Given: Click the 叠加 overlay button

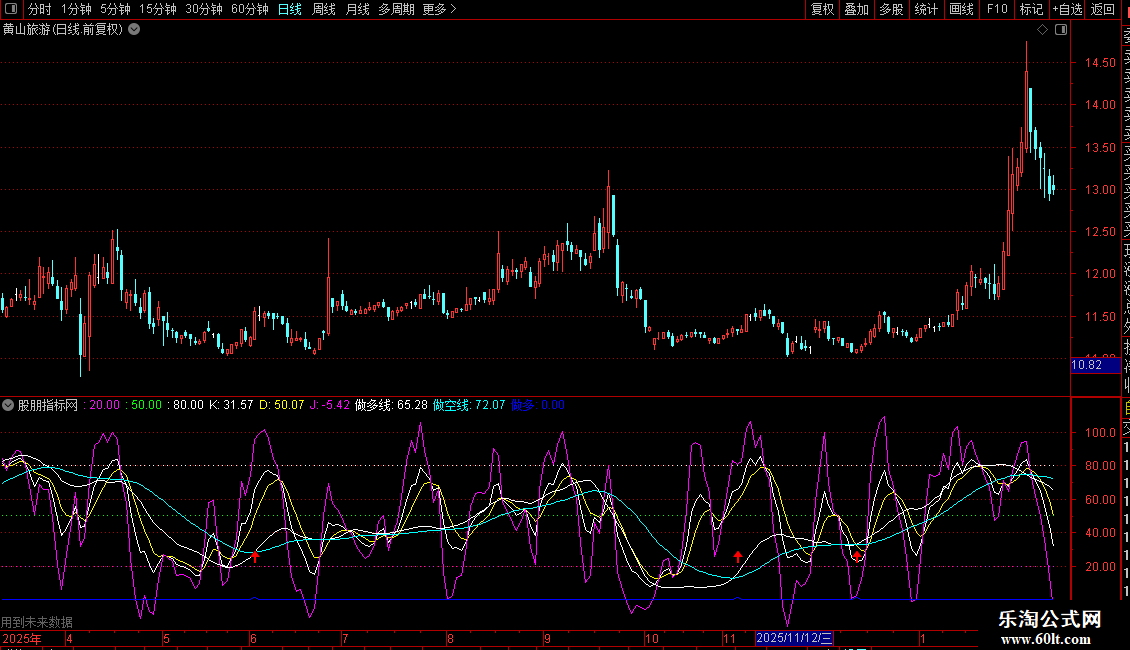Looking at the screenshot, I should (x=856, y=9).
